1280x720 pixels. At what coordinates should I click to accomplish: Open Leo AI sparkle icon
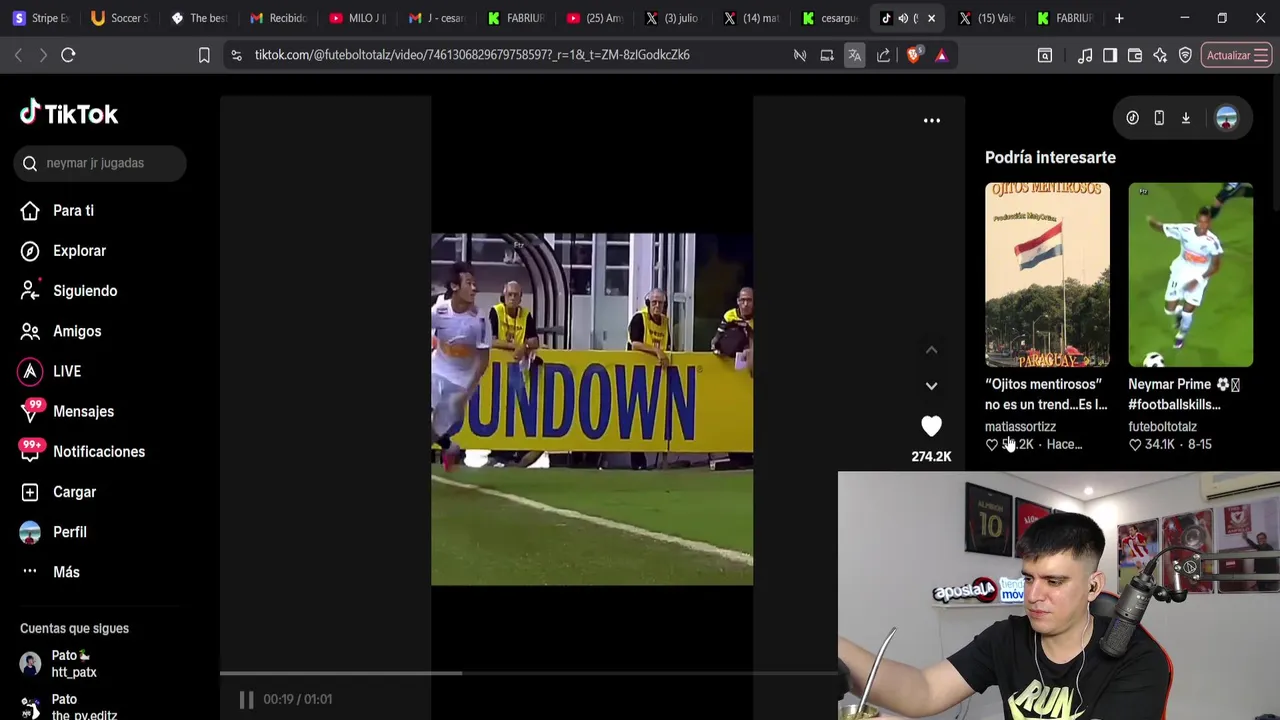click(1160, 55)
